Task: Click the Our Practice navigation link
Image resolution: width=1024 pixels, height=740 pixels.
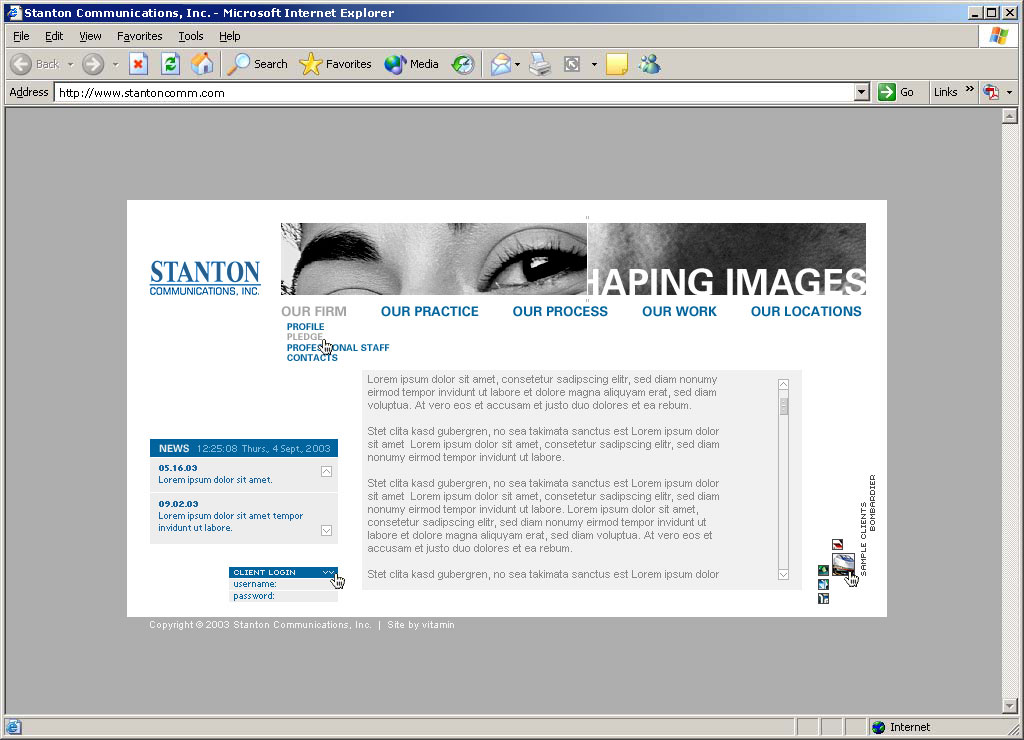Action: point(429,311)
